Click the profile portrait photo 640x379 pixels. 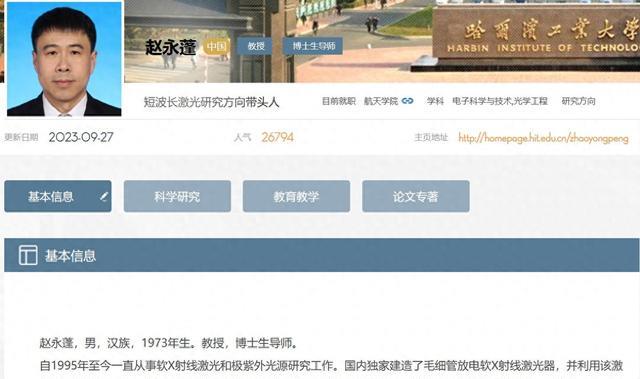click(x=64, y=58)
